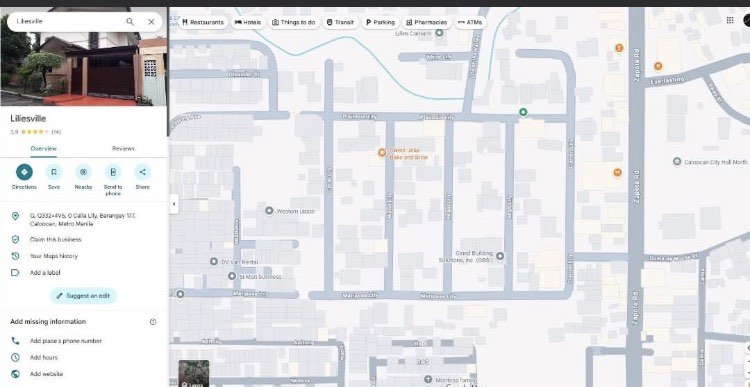
Task: Select the Pharmacies chip
Action: click(427, 22)
